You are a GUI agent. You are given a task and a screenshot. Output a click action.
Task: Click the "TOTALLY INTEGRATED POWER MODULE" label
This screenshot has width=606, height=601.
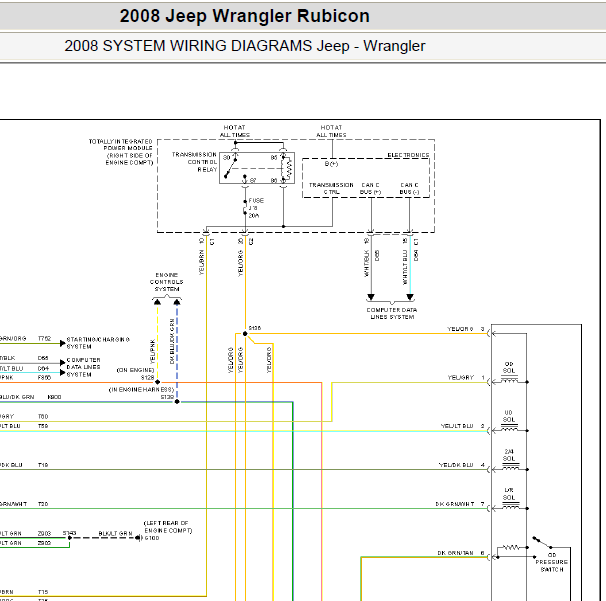click(x=121, y=145)
